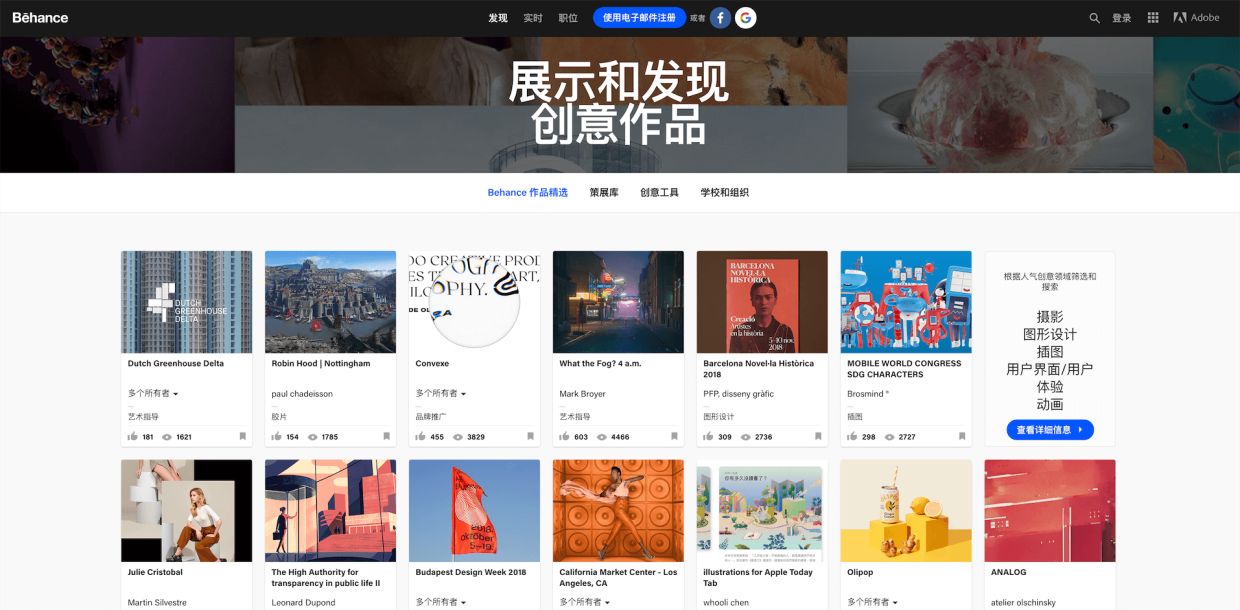Like Dutch Greenhouse Delta with thumbs-up icon
Viewport: 1240px width, 610px height.
133,437
